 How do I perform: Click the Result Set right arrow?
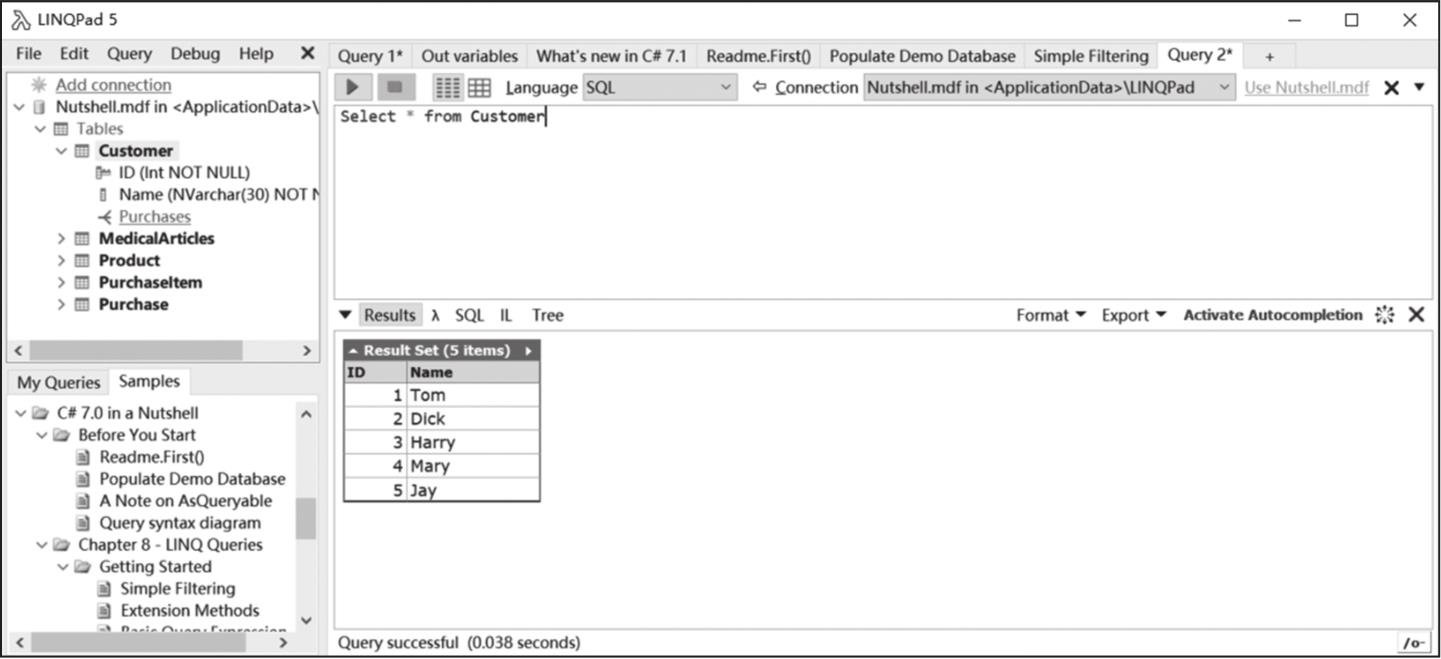pos(528,351)
